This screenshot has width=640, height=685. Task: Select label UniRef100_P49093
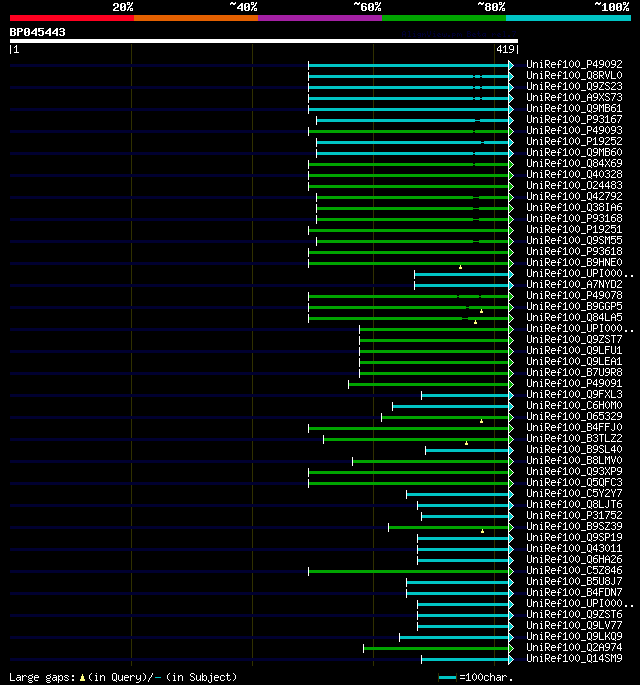[x=574, y=130]
